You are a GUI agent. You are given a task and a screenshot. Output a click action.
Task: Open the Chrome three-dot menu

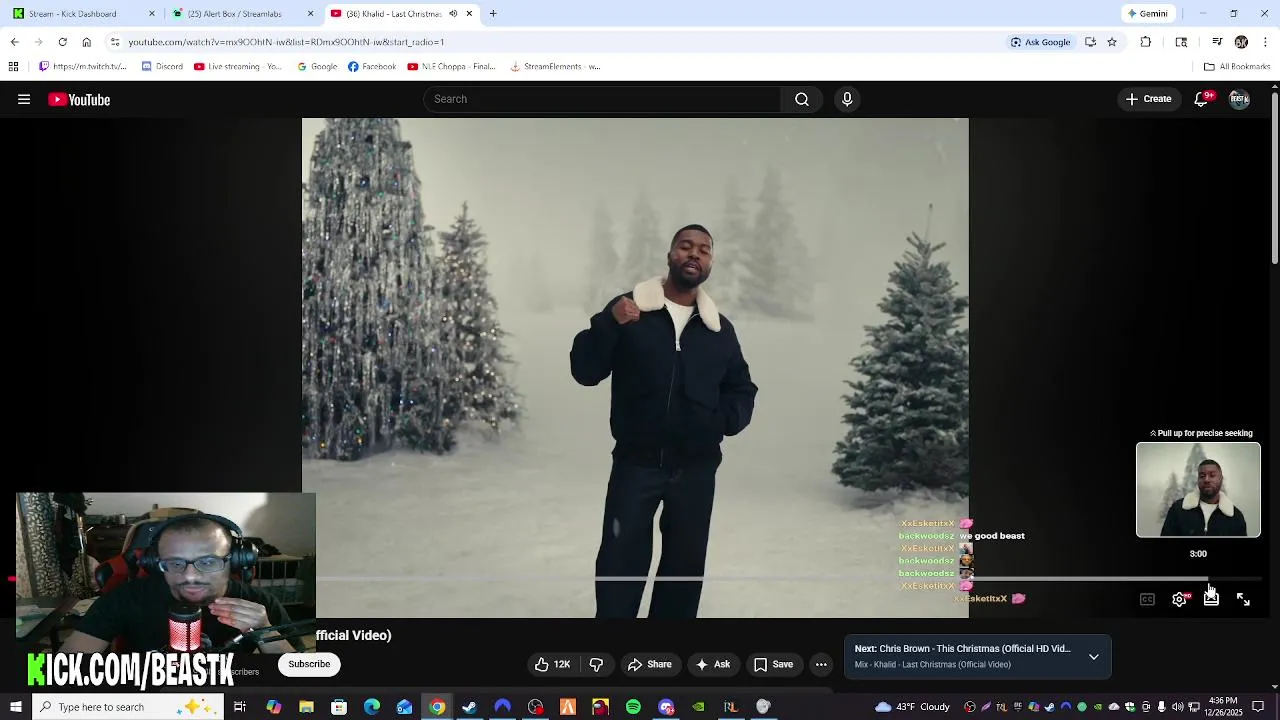pos(1265,42)
